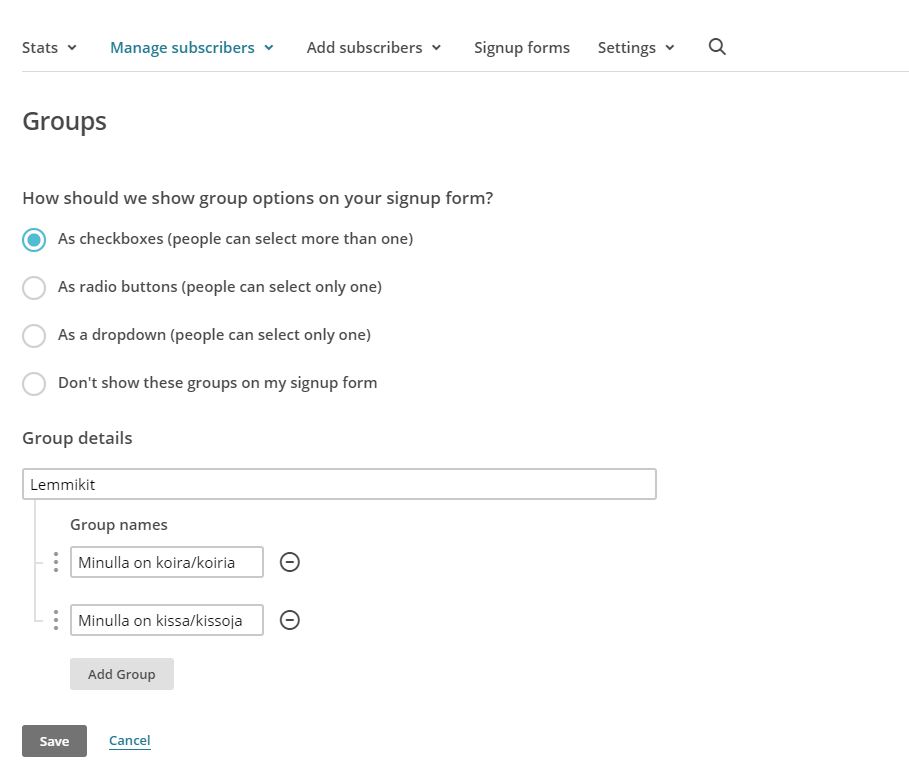
Task: Expand the Add subscribers menu
Action: 374,48
